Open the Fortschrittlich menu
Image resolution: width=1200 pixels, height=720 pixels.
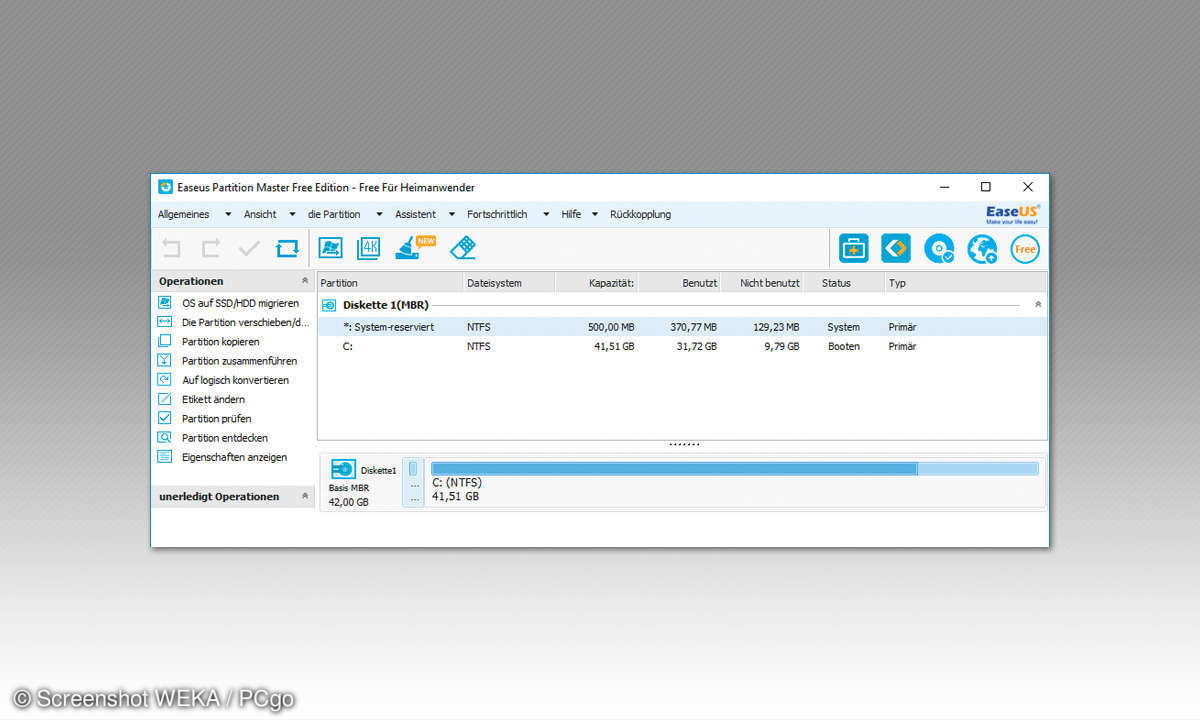497,215
